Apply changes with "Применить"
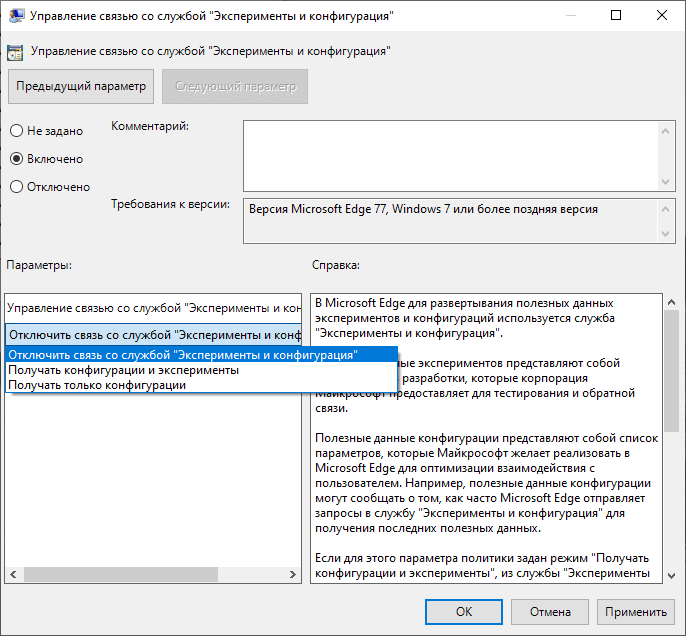686x636 pixels. pos(636,612)
